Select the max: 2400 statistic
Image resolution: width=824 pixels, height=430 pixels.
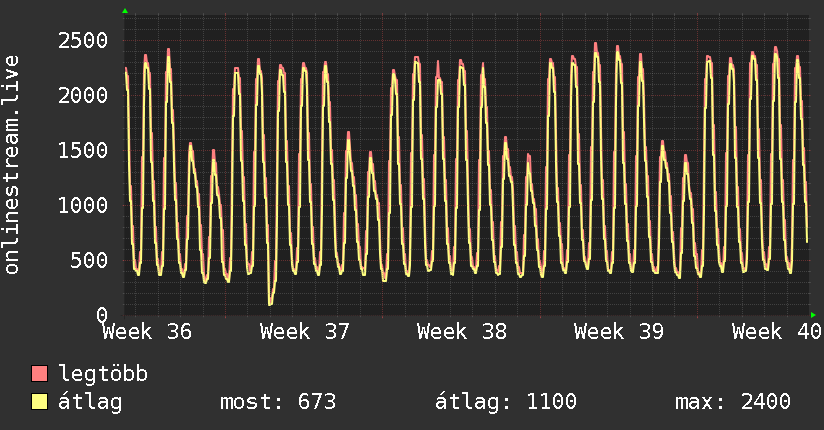pos(733,402)
